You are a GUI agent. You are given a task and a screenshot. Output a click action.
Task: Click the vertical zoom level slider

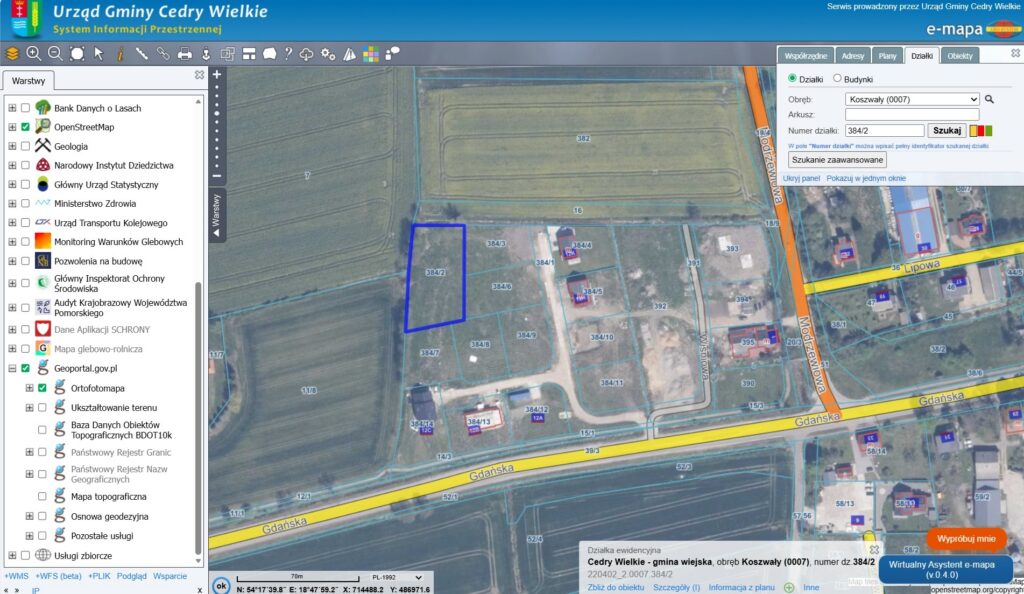pyautogui.click(x=217, y=125)
